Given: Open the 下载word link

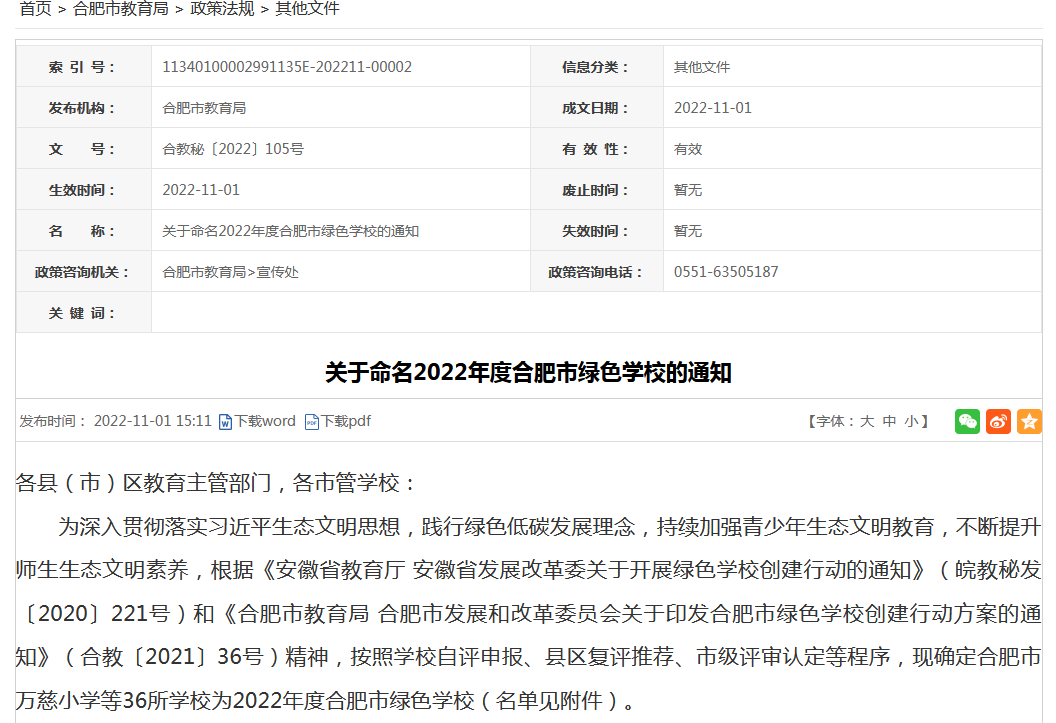Looking at the screenshot, I should 265,421.
